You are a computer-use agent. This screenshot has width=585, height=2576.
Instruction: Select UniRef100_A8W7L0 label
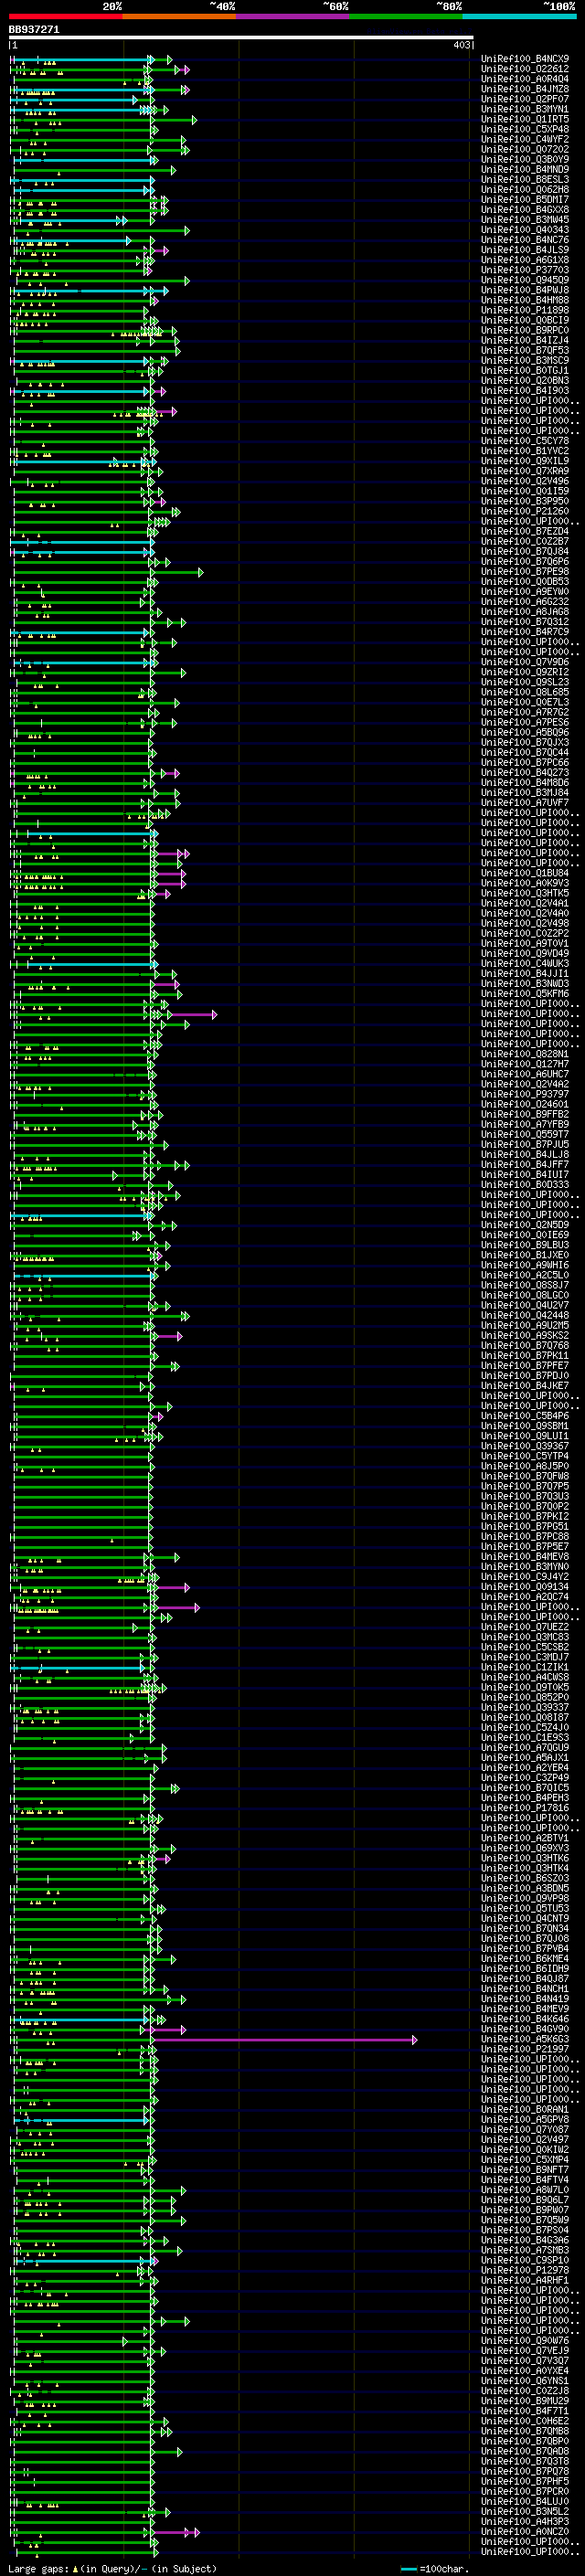click(525, 2189)
